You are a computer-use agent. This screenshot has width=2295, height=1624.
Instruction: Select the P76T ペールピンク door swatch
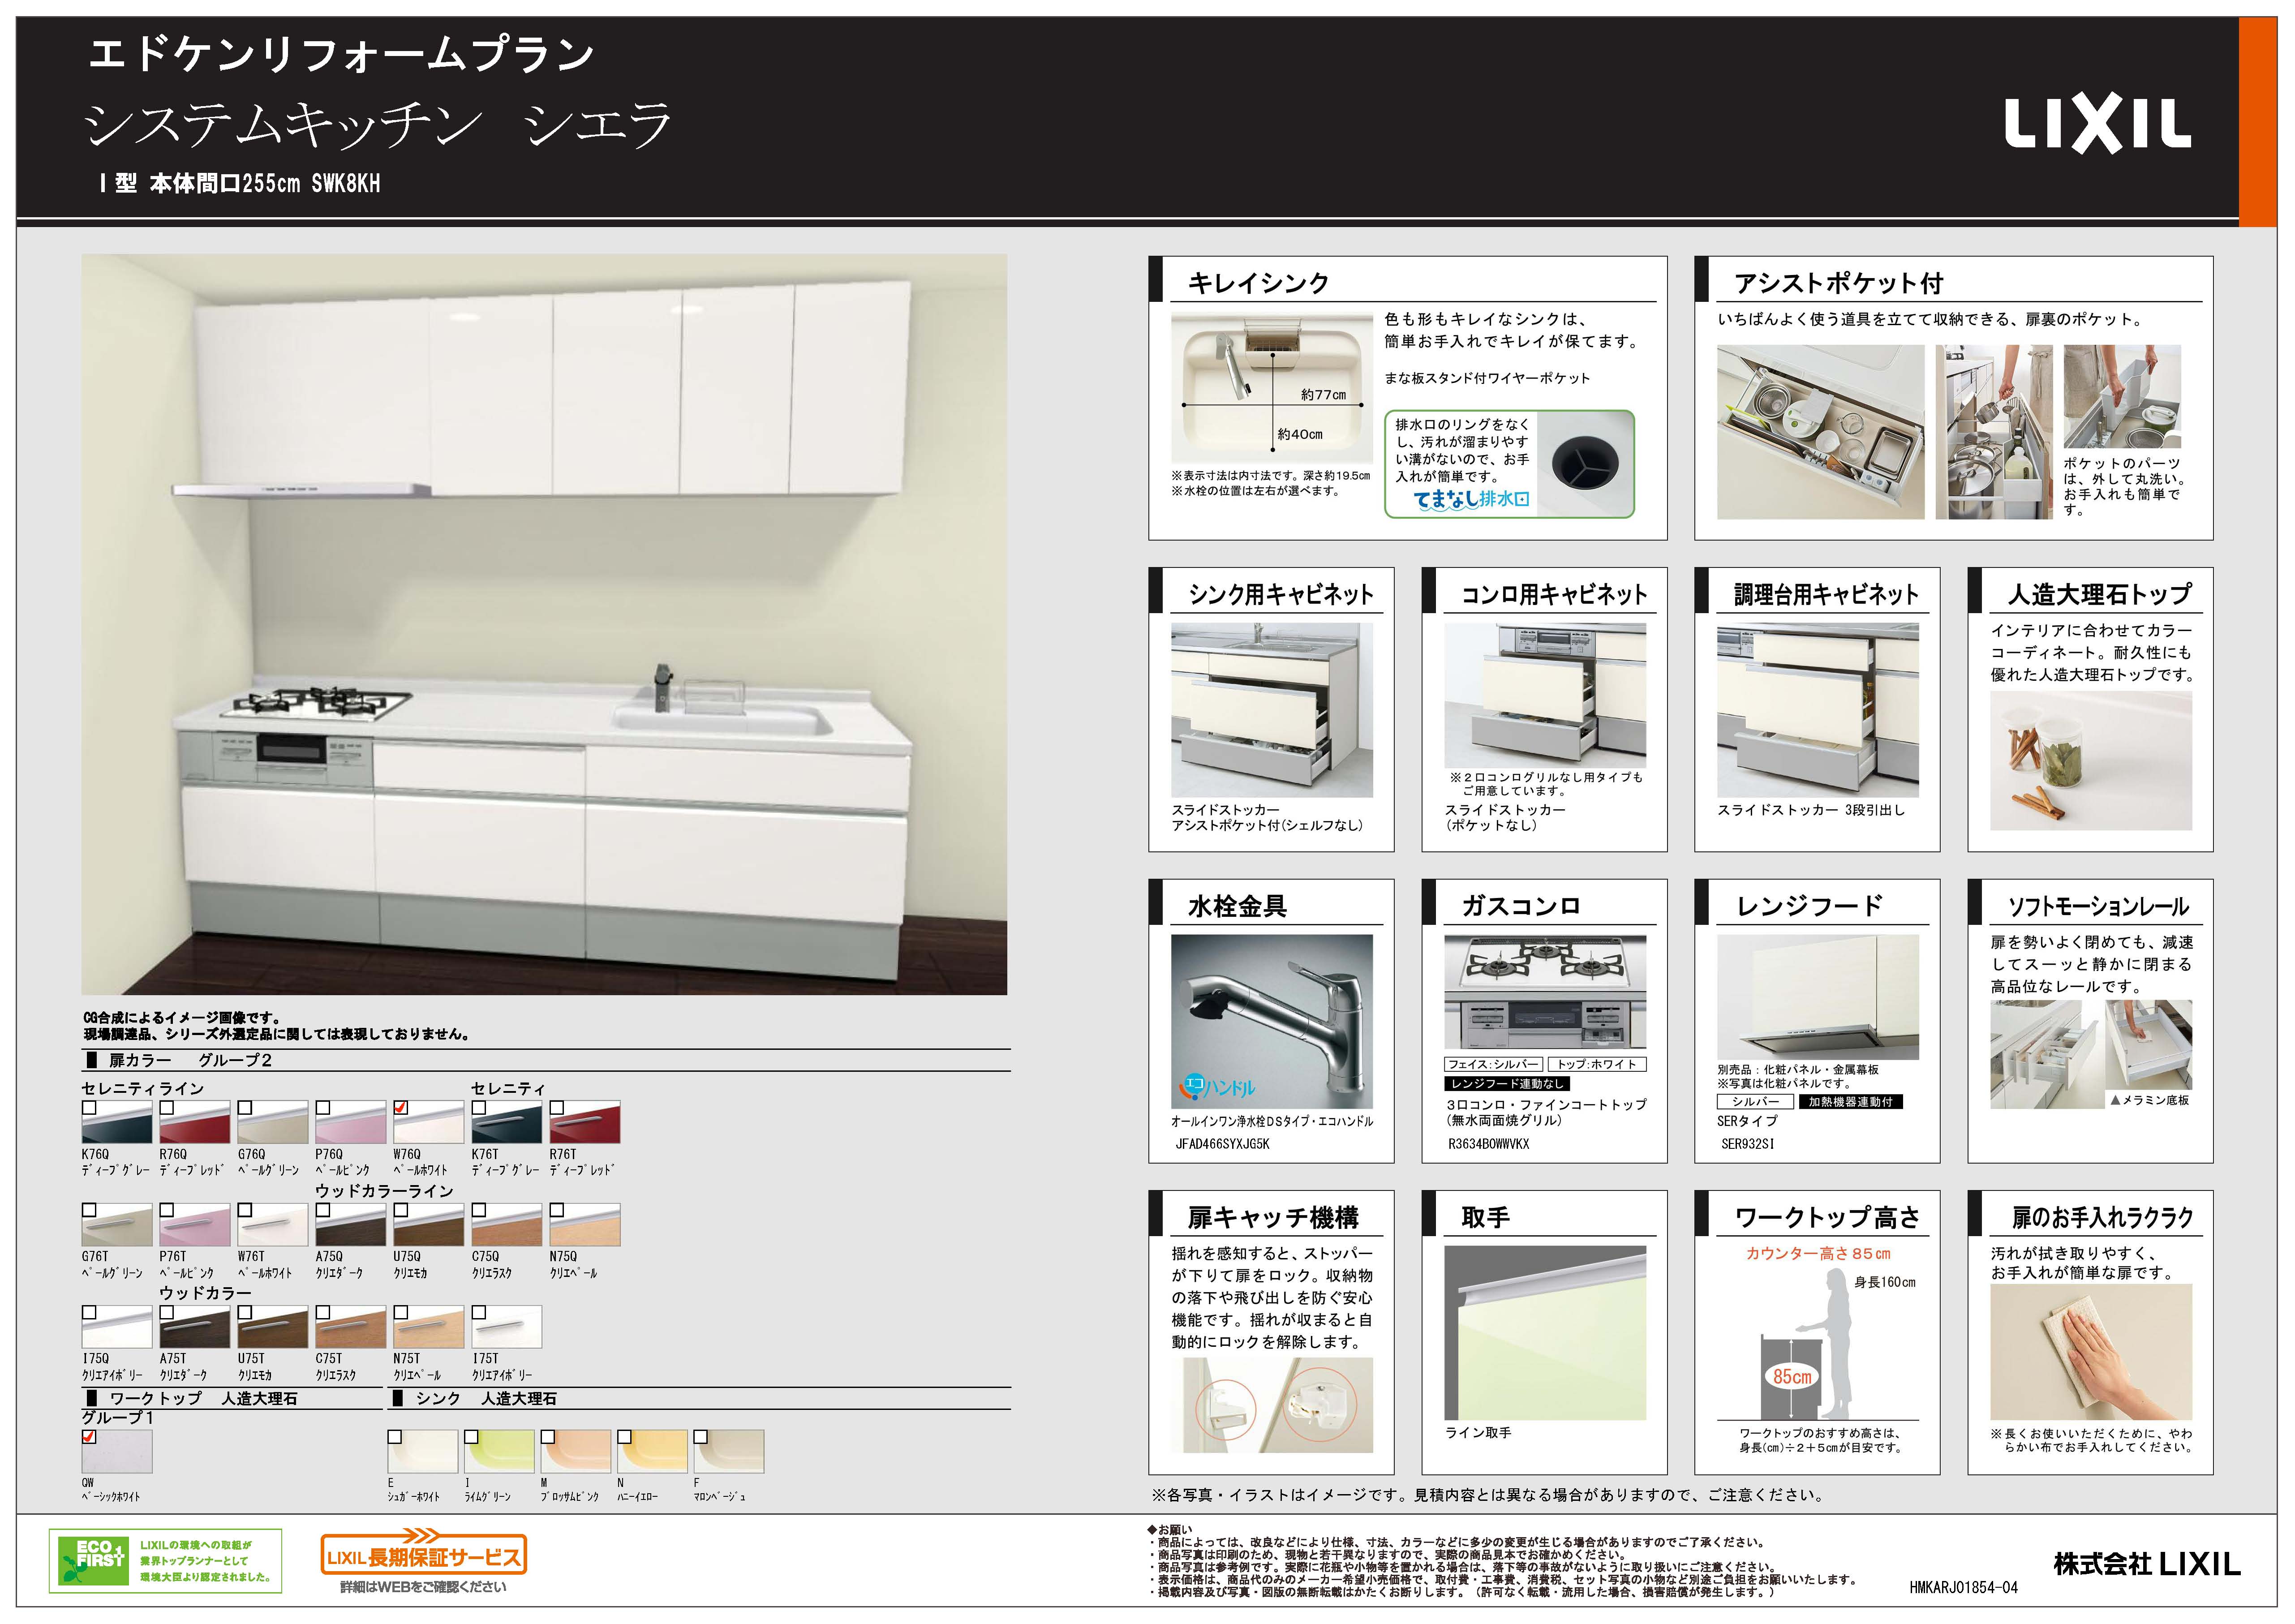point(195,1224)
